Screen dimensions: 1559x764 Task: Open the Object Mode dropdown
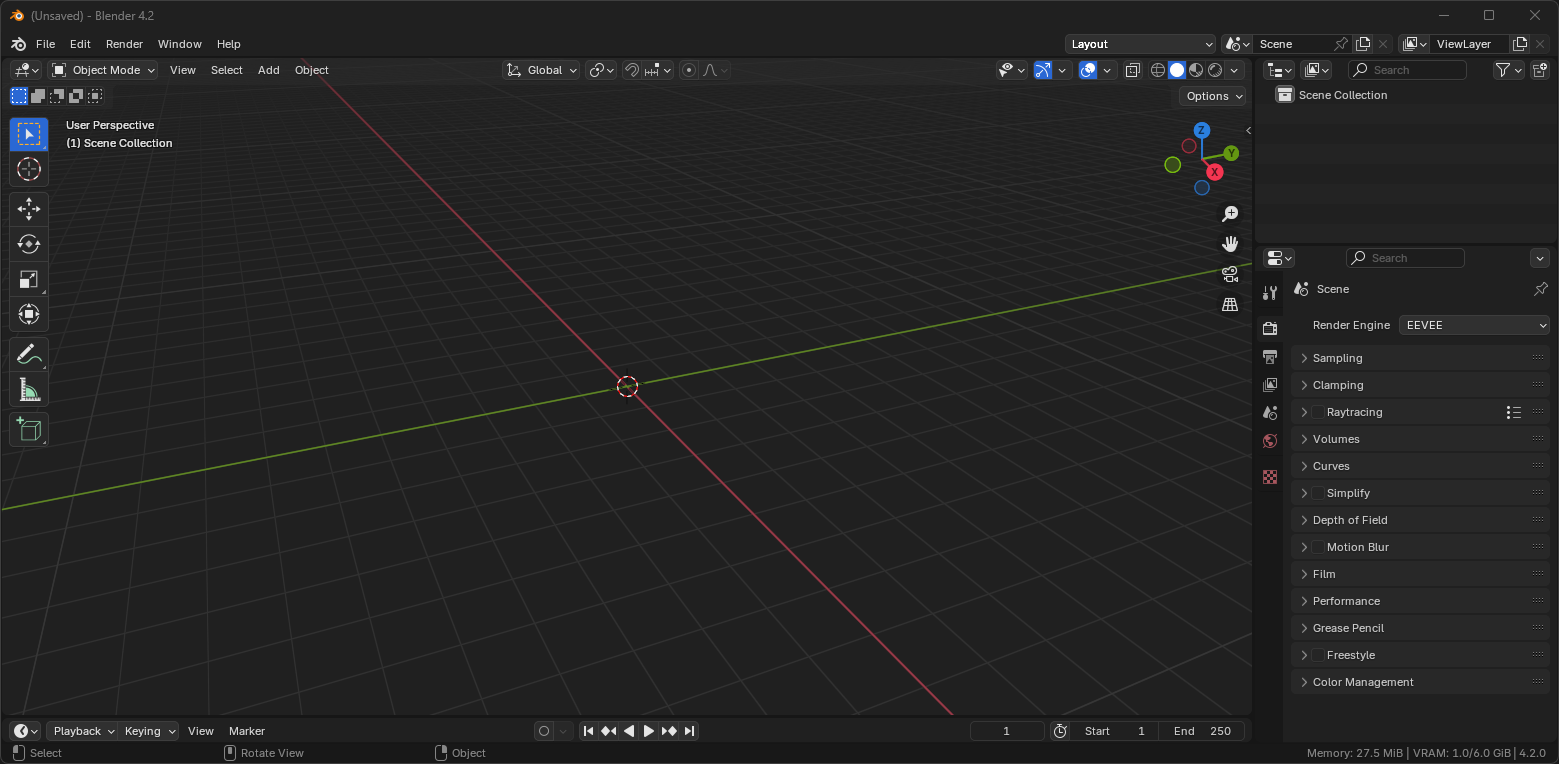(103, 70)
